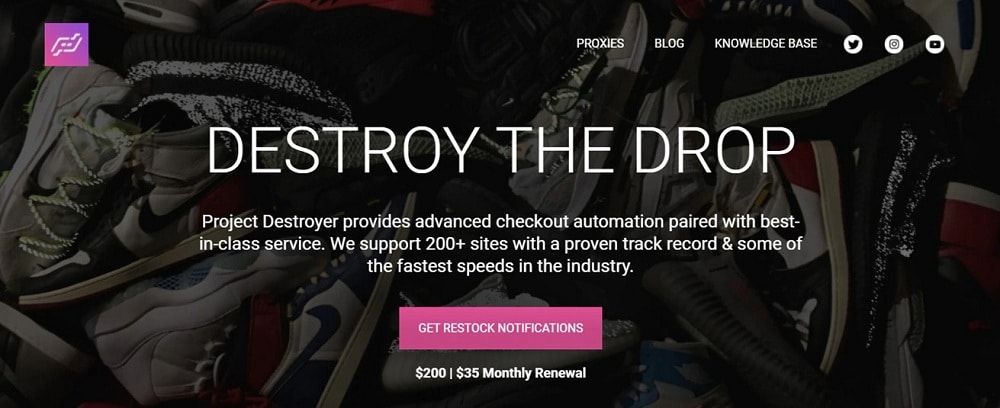Click the $35 Monthly Renewal text
1000x408 pixels.
(521, 373)
